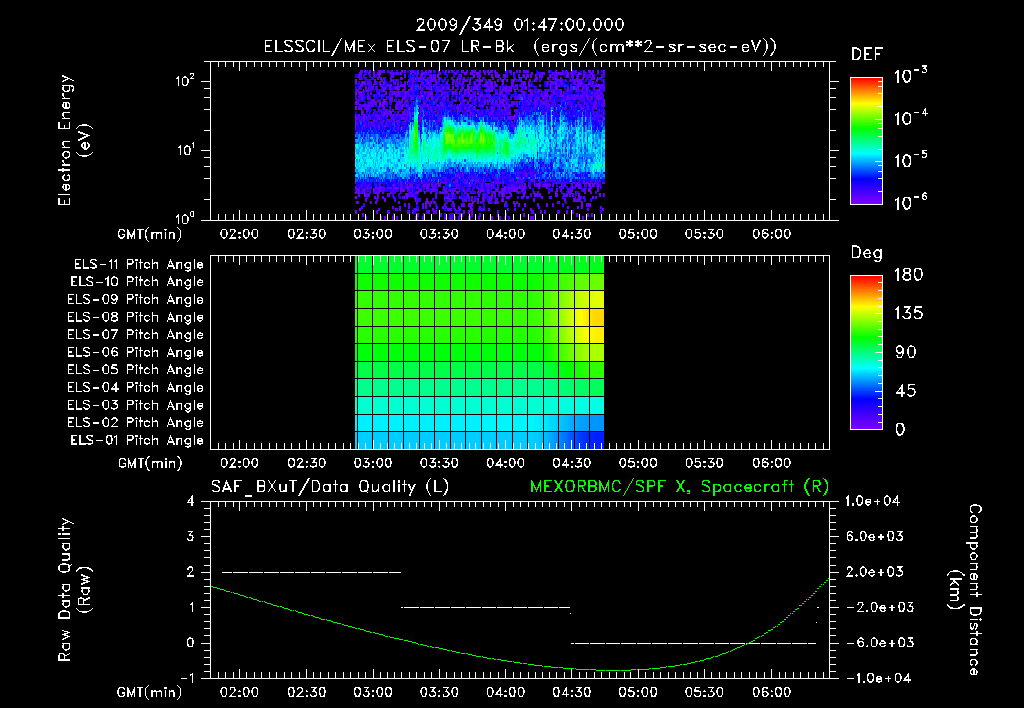Click the DEF color bar label

(866, 54)
